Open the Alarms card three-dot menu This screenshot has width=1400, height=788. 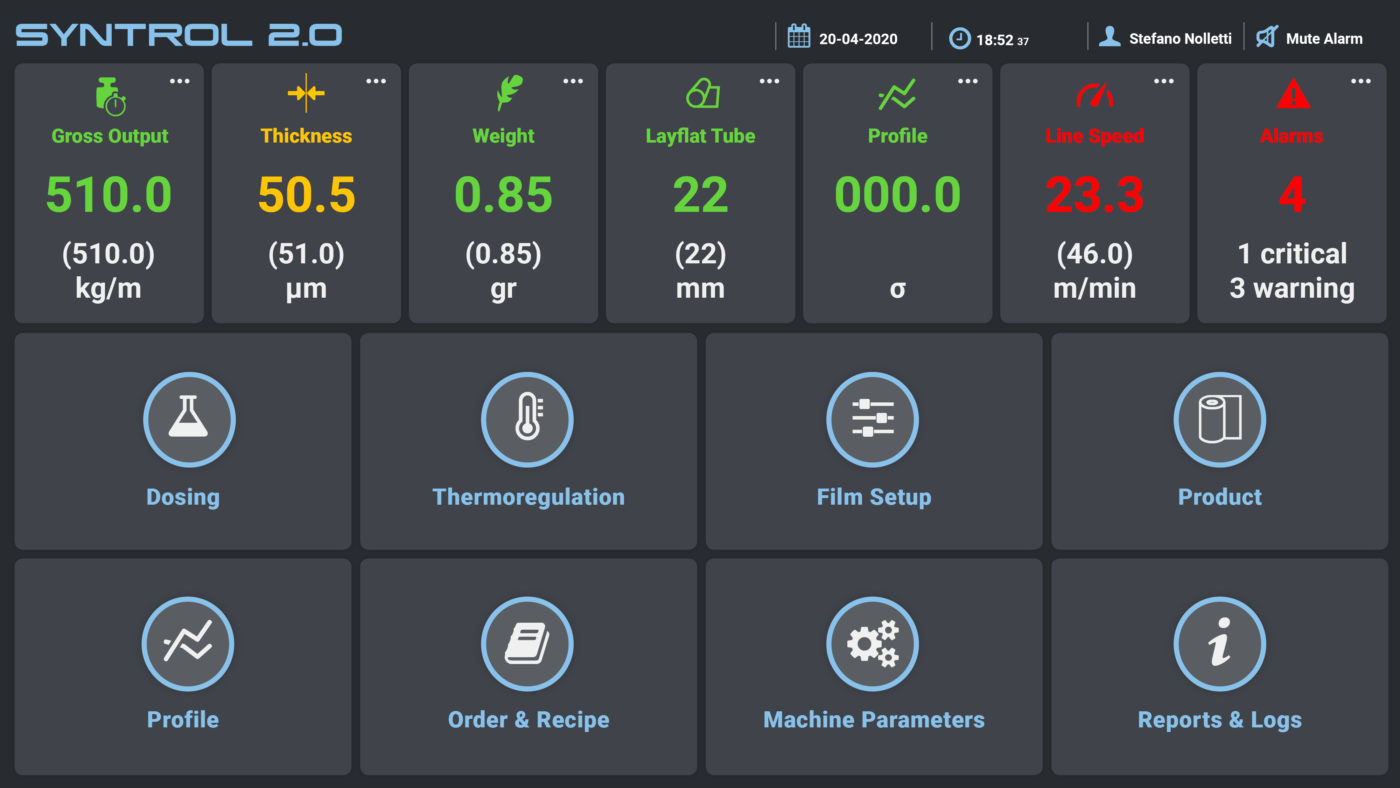(x=1361, y=82)
